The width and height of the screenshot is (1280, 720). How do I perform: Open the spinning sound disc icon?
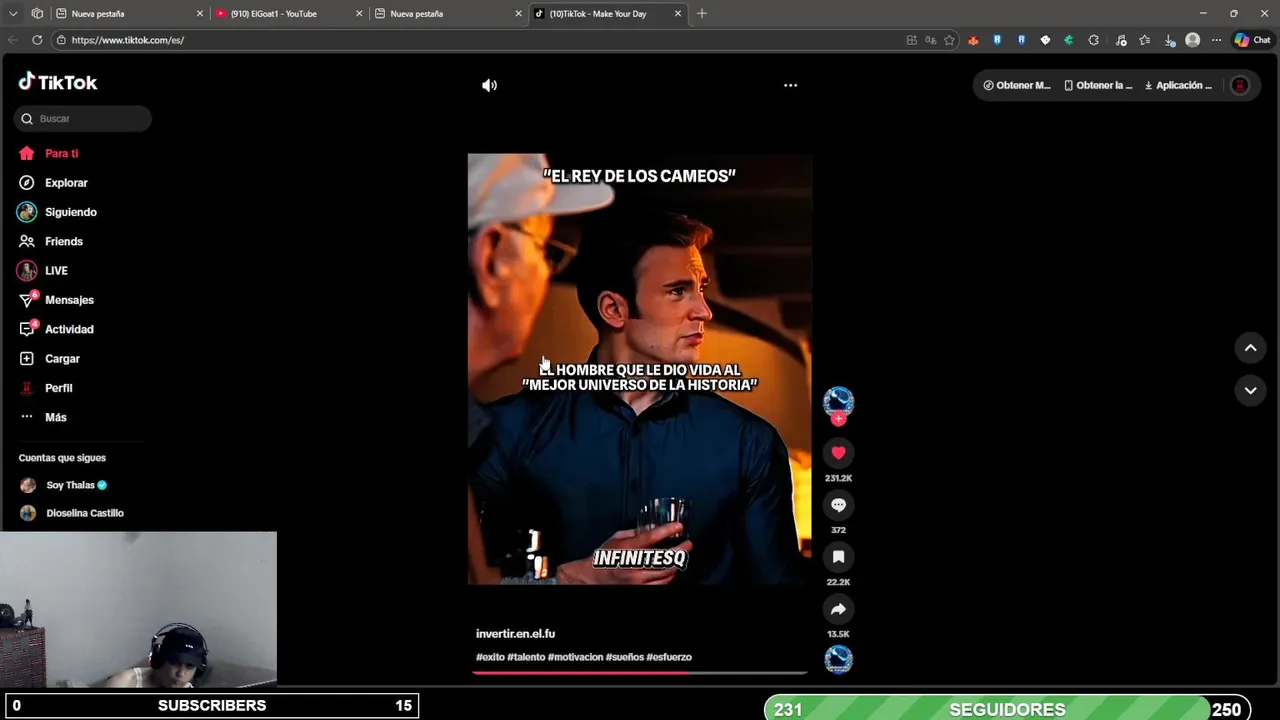click(x=838, y=659)
